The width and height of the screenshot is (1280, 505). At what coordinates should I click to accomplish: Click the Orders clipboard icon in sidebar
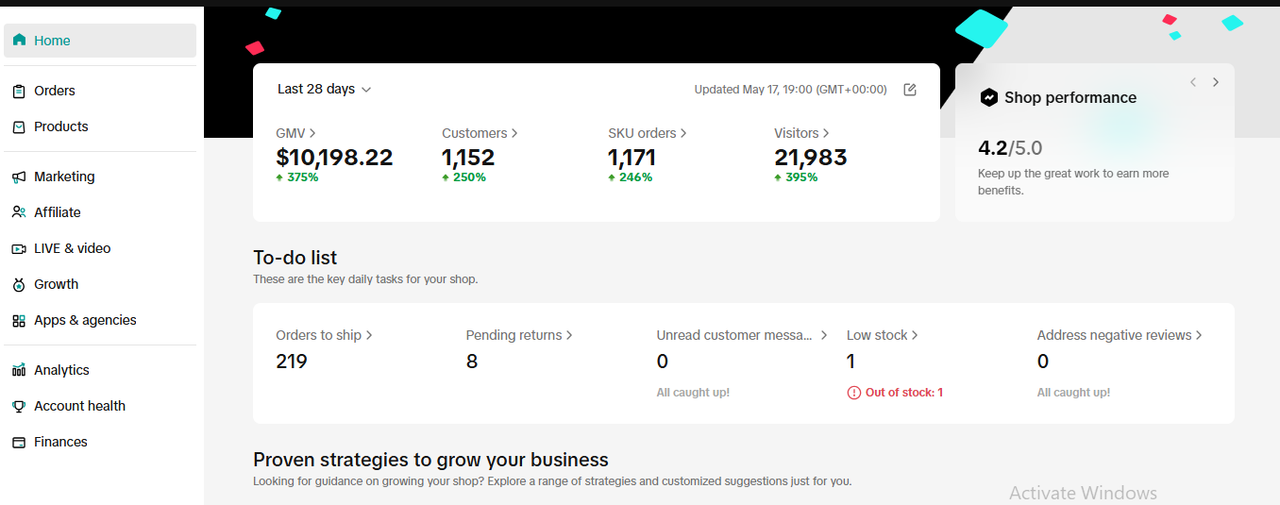18,91
